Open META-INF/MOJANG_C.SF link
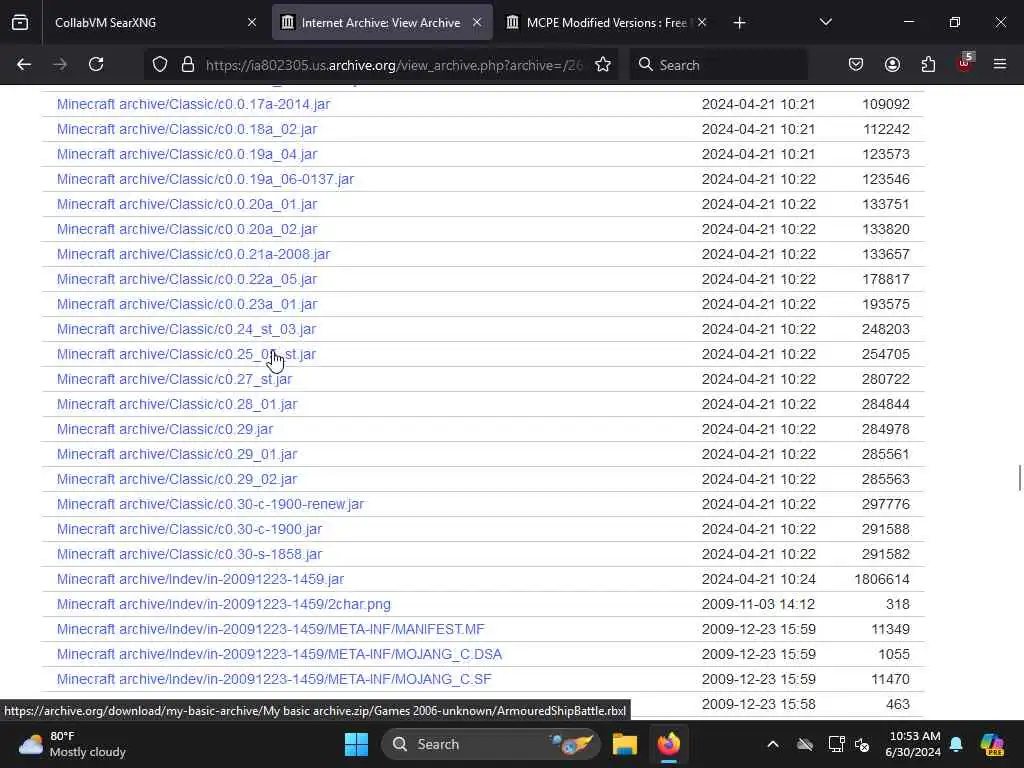The image size is (1024, 768). tap(274, 679)
